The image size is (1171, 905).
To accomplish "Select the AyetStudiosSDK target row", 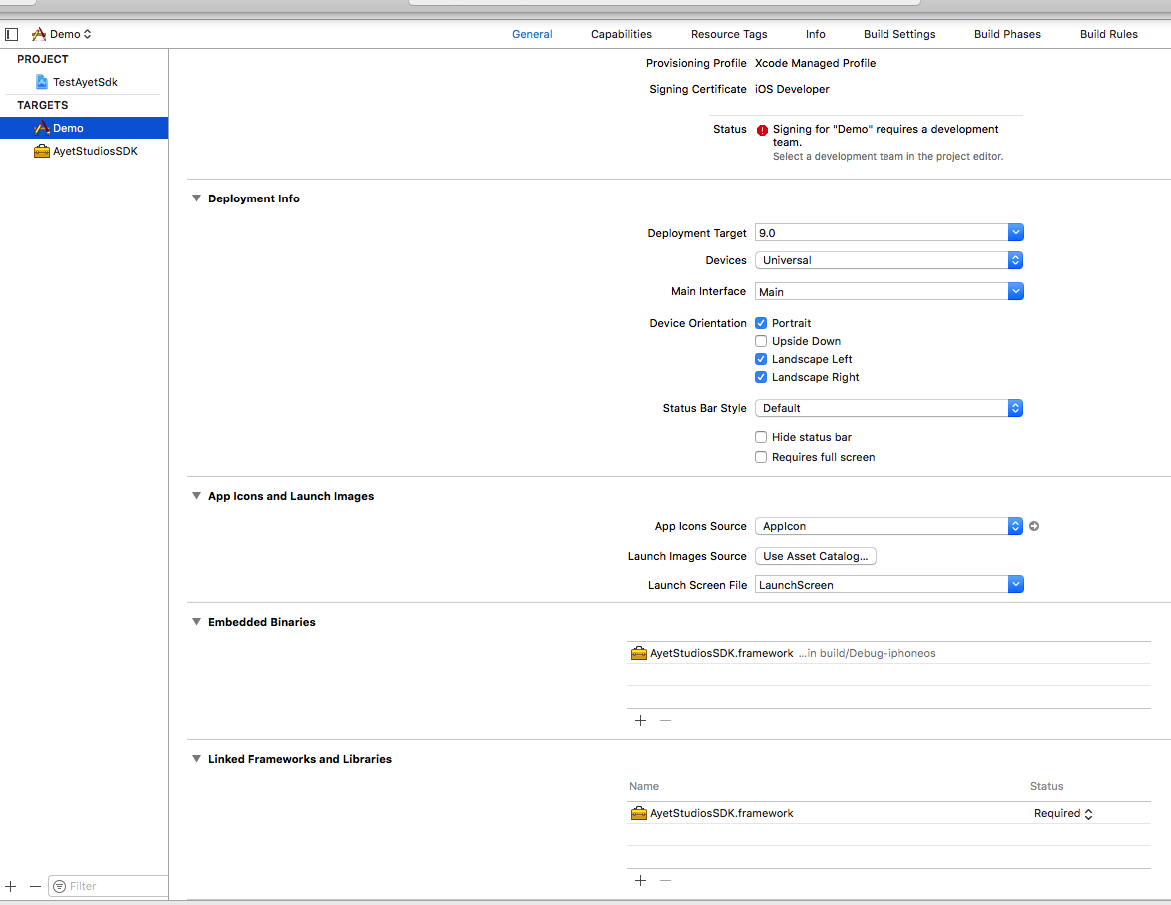I will tap(84, 151).
